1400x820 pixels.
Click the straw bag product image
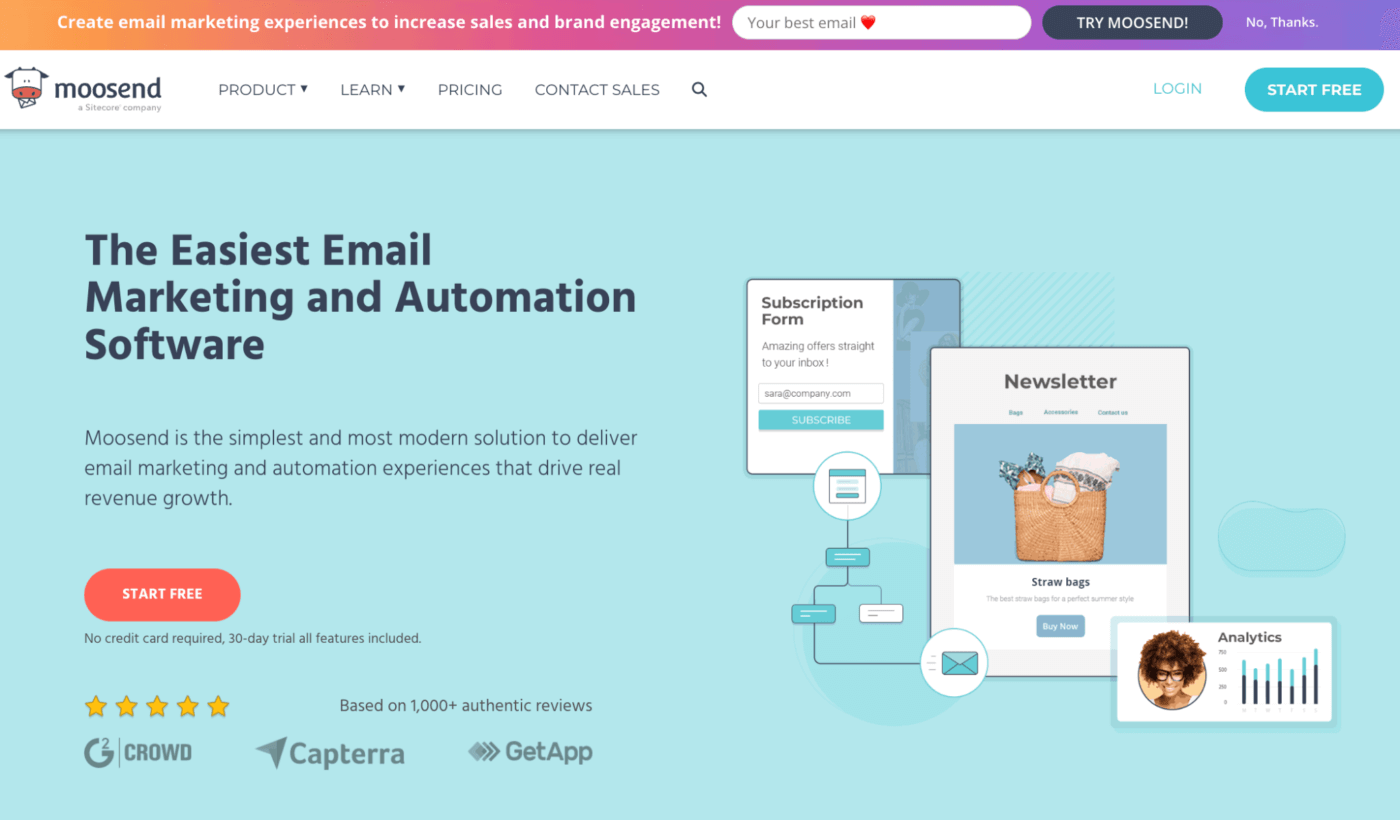coord(1060,494)
